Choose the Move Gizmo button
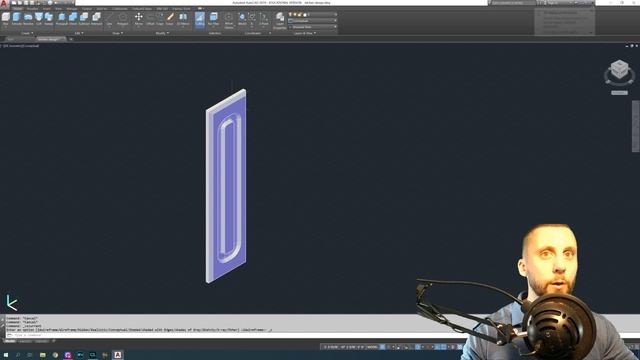Image resolution: width=640 pixels, height=360 pixels. (x=229, y=20)
